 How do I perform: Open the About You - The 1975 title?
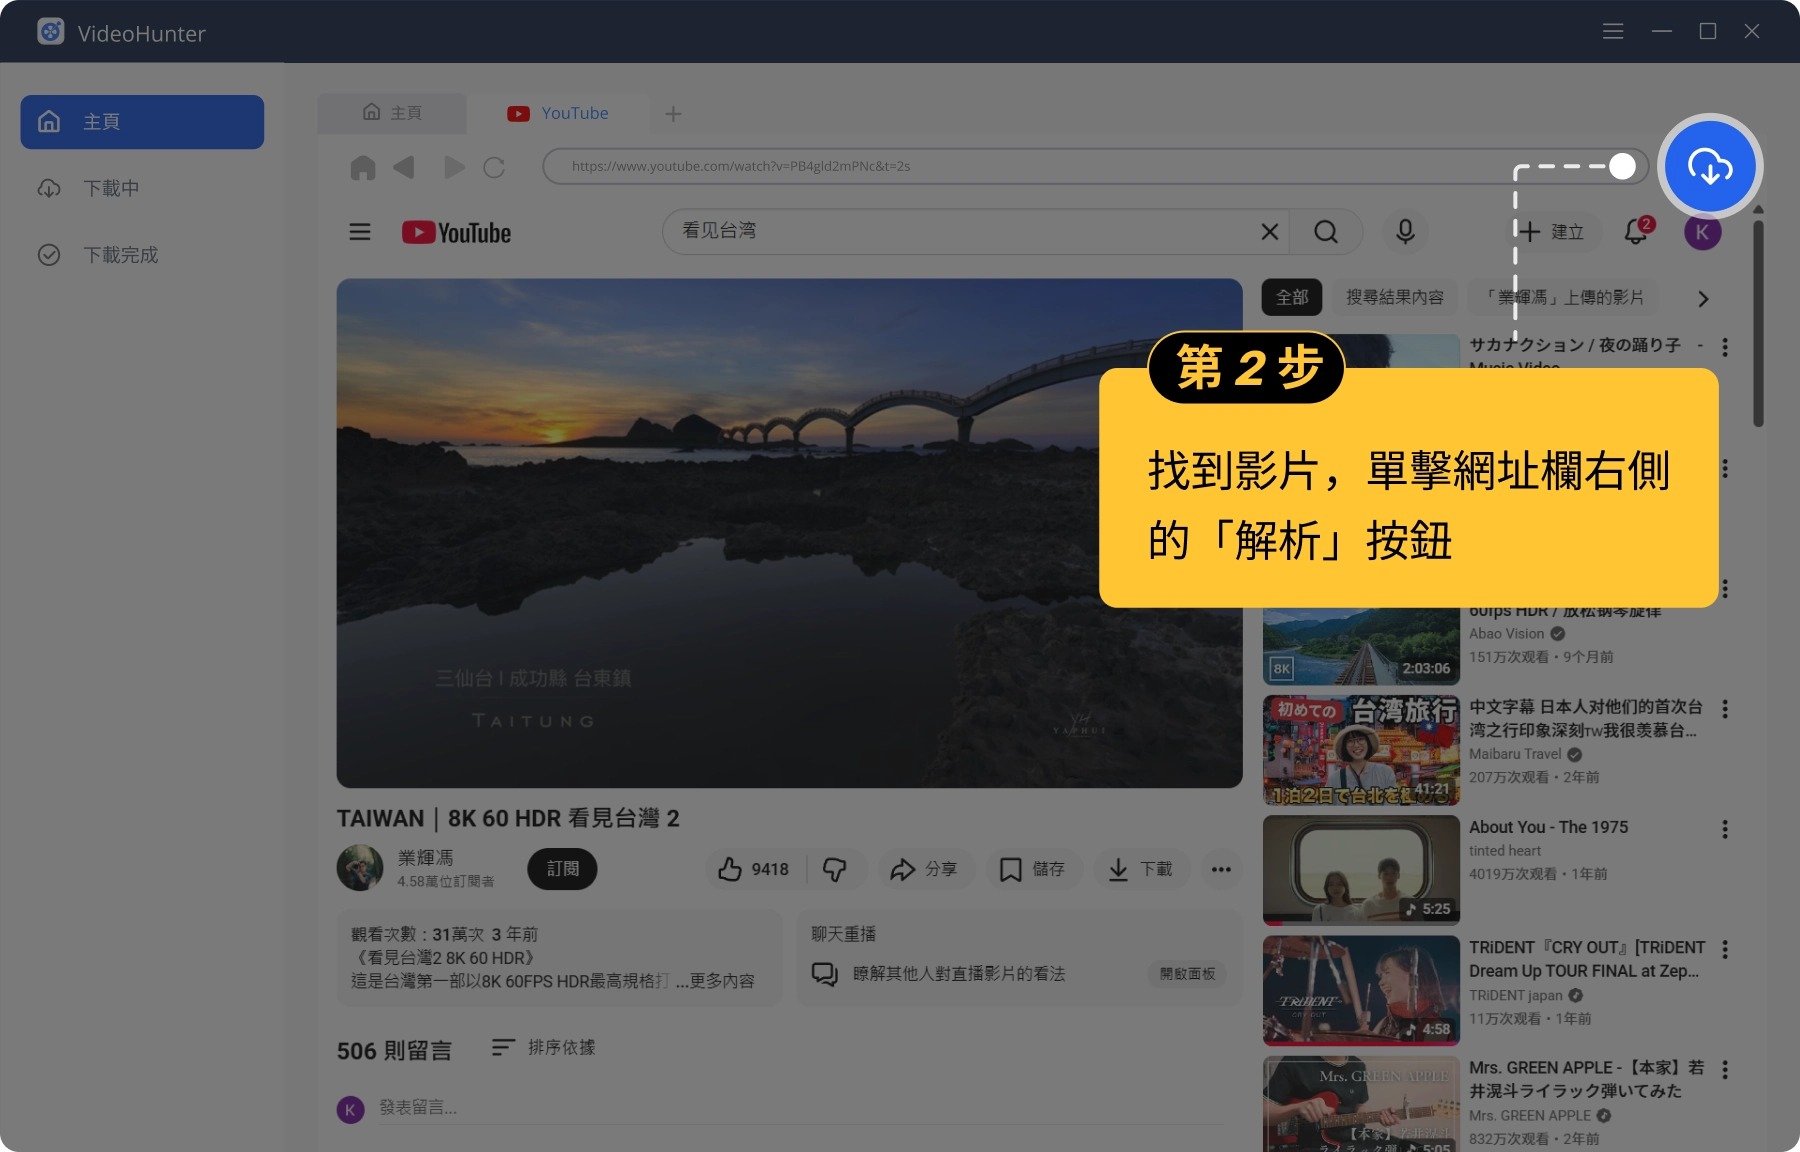point(1548,827)
